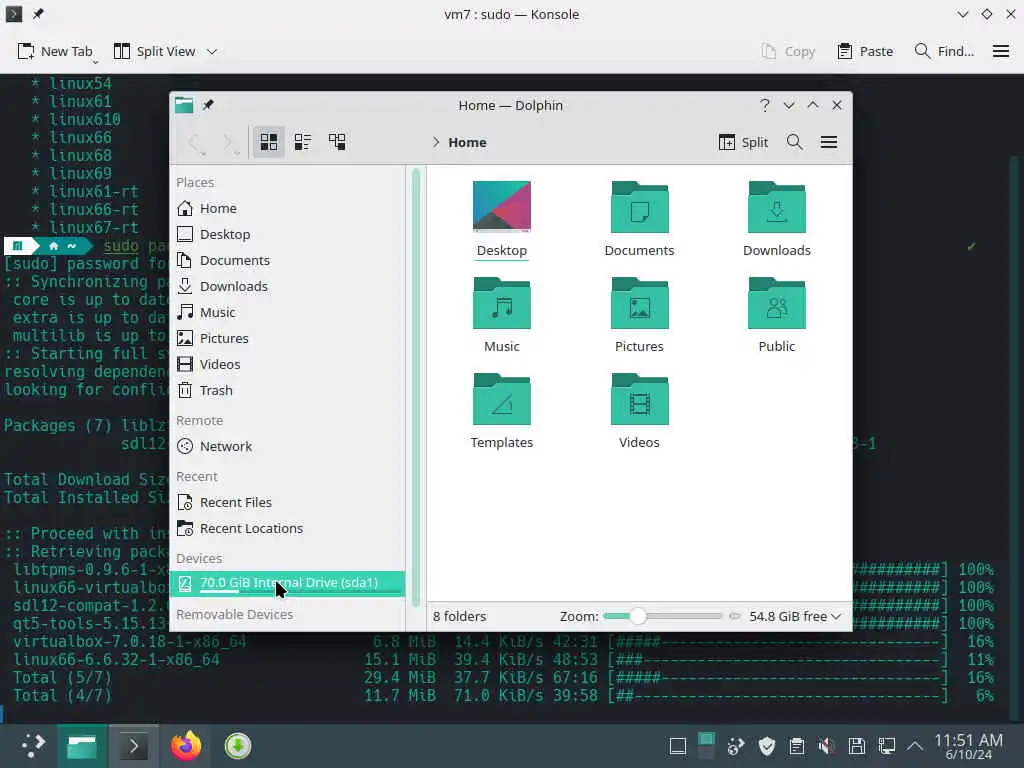This screenshot has width=1024, height=768.
Task: Click Copy in Konsole toolbar
Action: tap(788, 52)
